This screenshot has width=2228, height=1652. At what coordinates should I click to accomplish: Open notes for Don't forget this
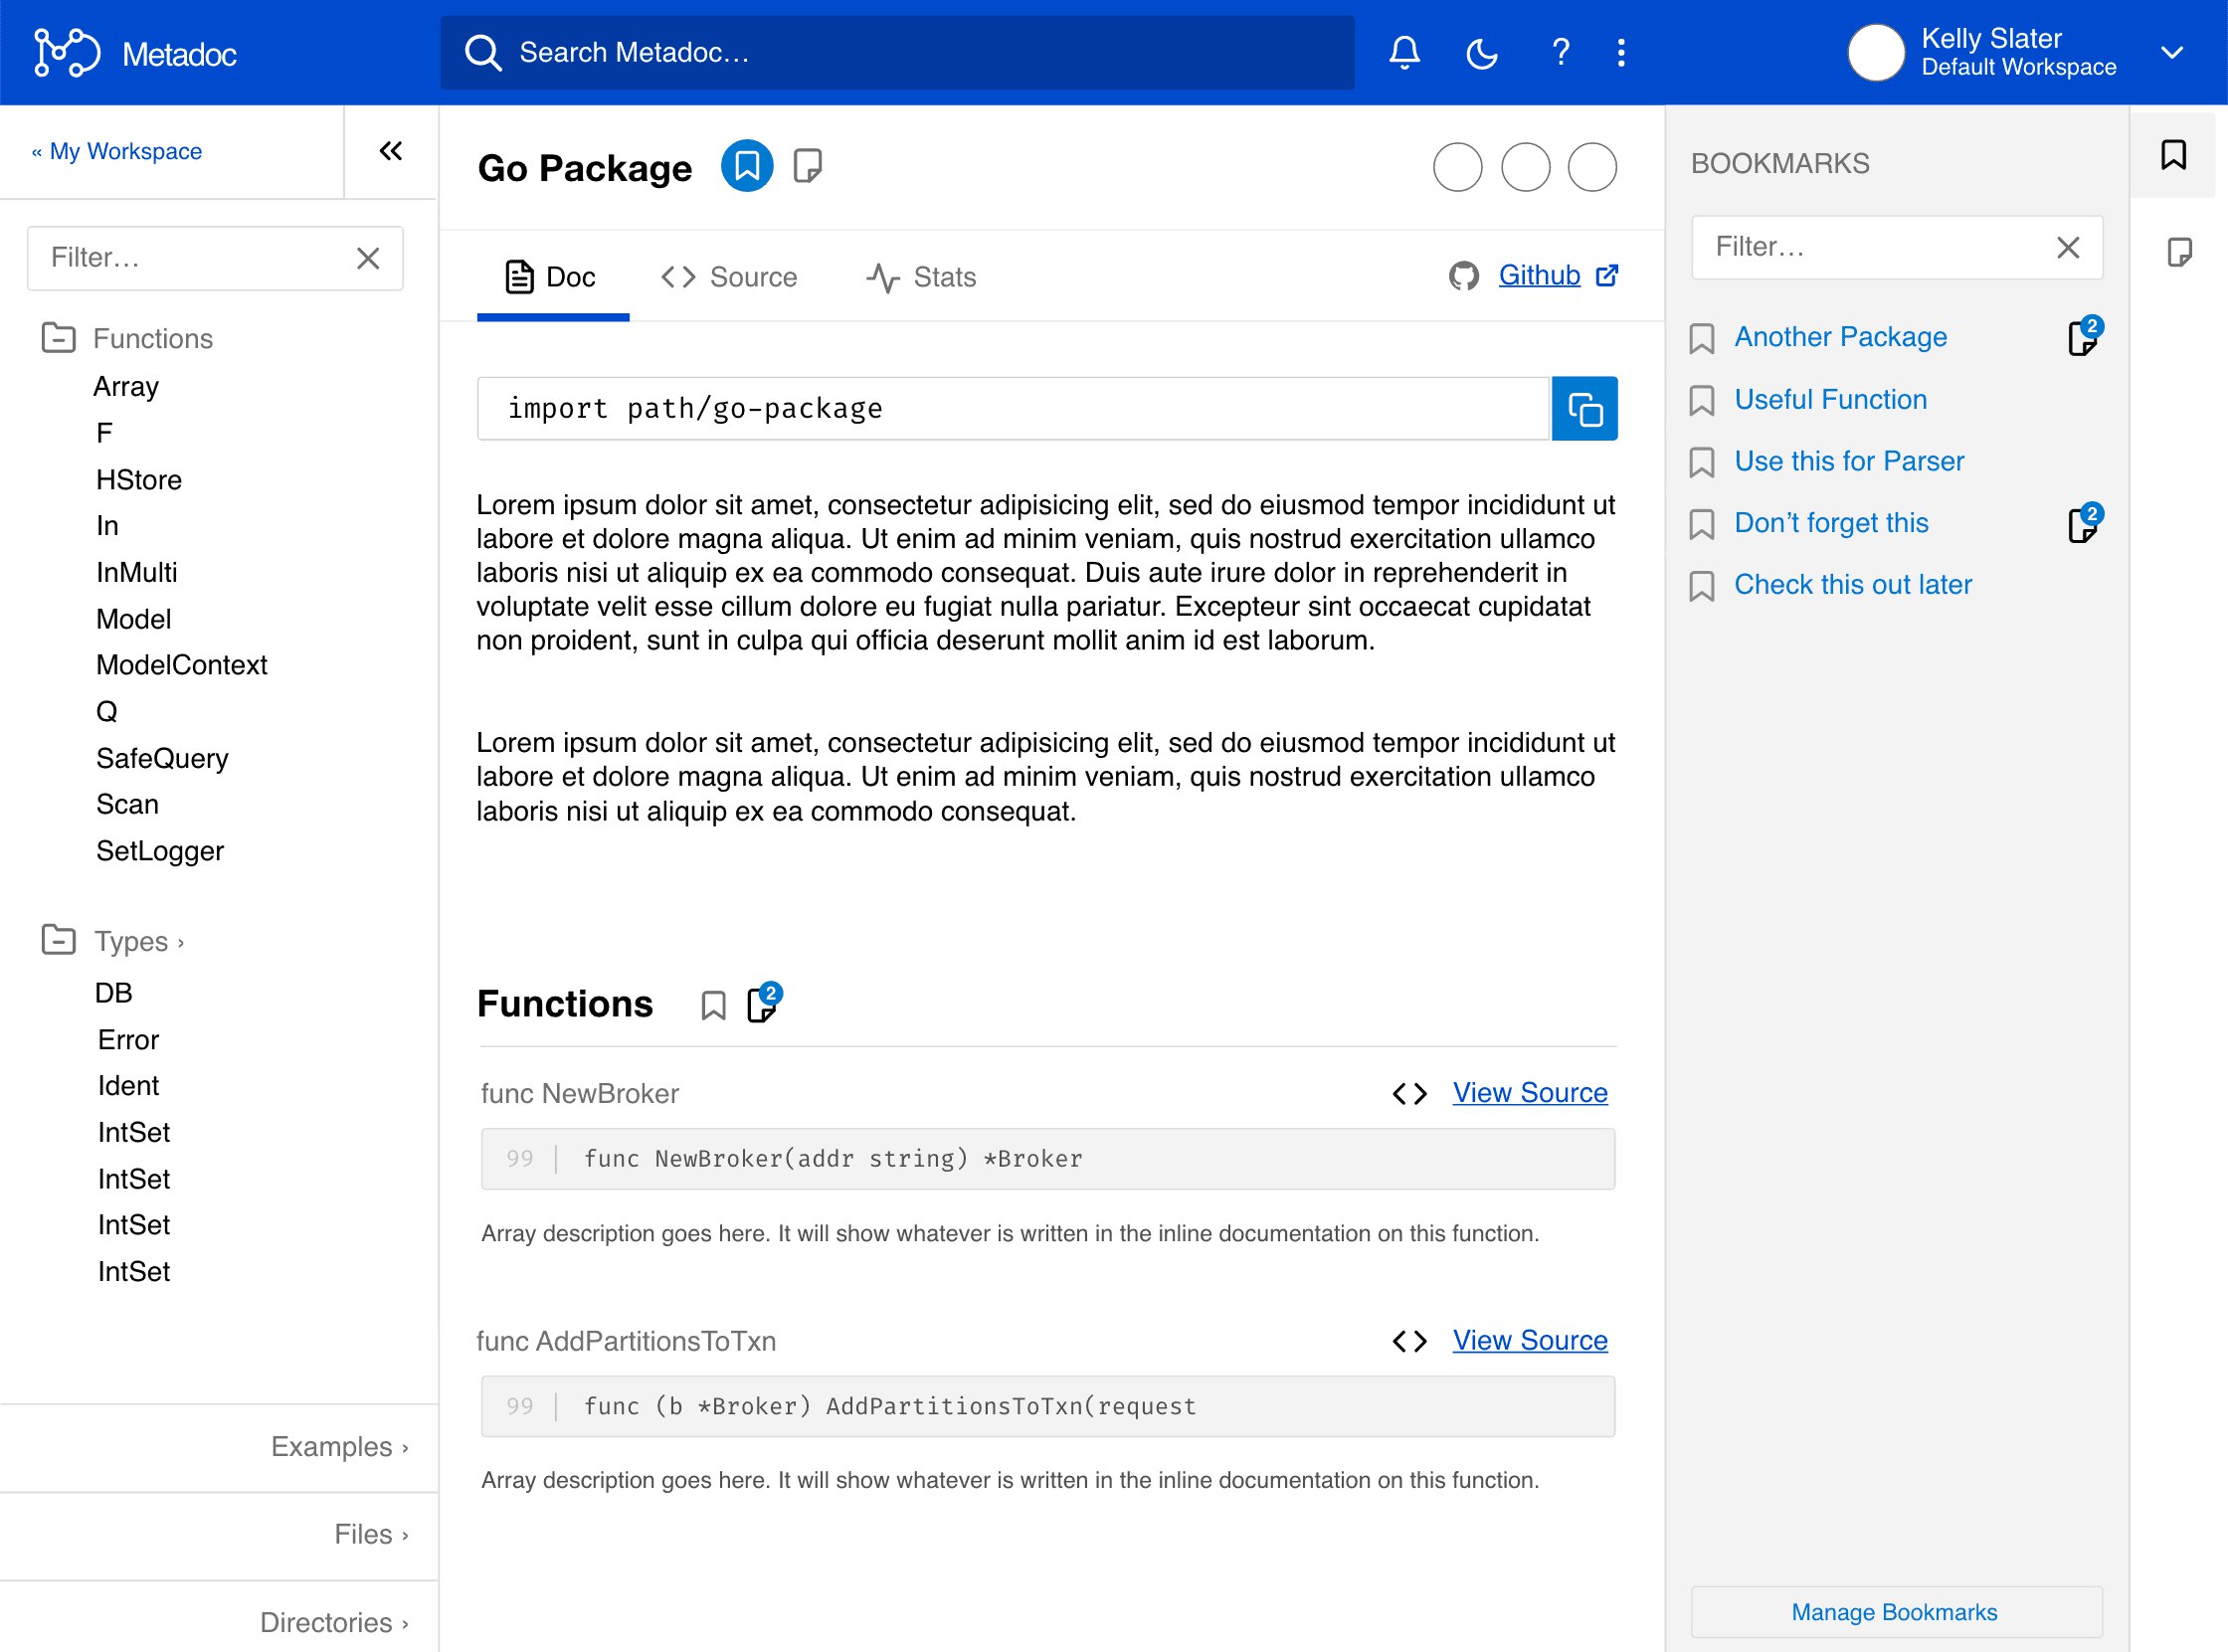pos(2084,523)
